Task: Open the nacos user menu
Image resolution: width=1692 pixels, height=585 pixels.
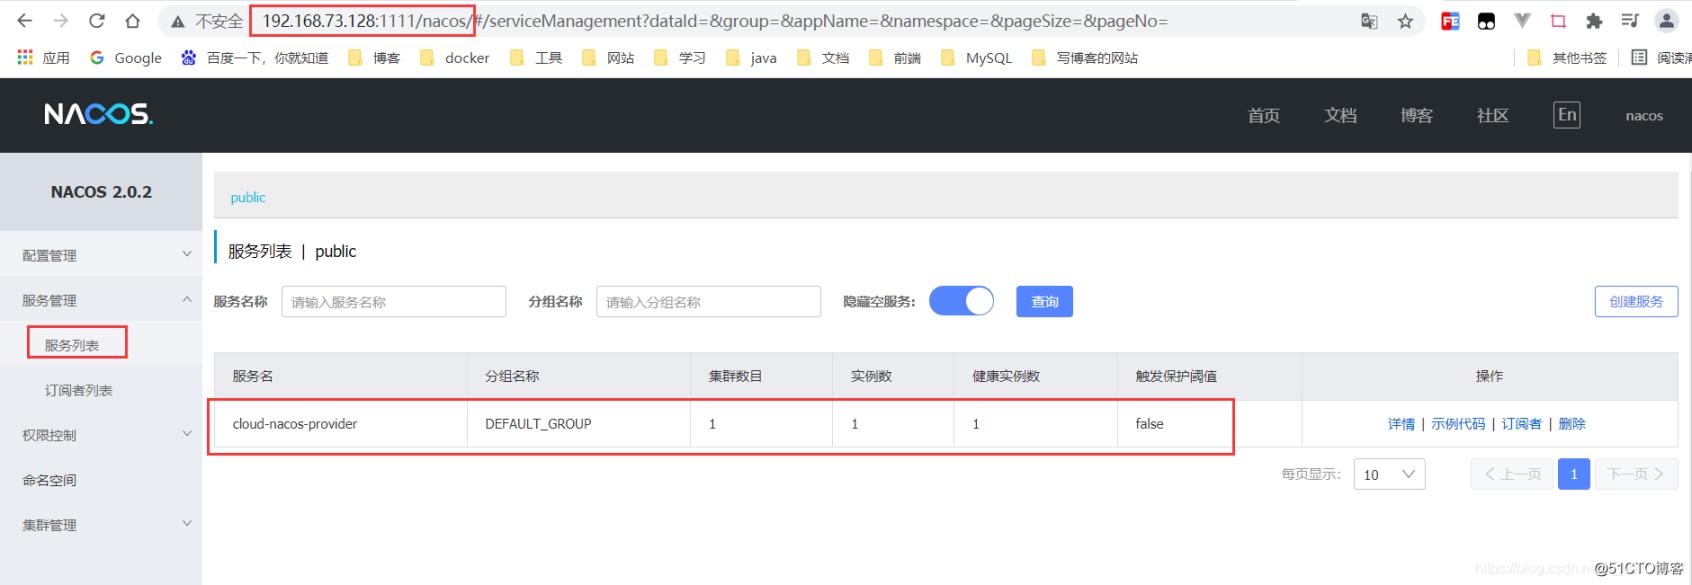Action: coord(1644,116)
